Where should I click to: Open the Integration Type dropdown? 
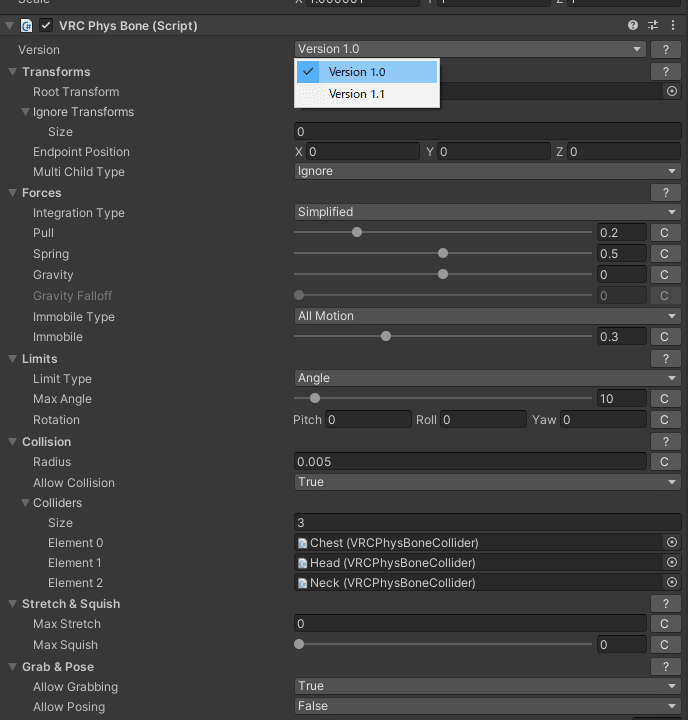pyautogui.click(x=487, y=212)
